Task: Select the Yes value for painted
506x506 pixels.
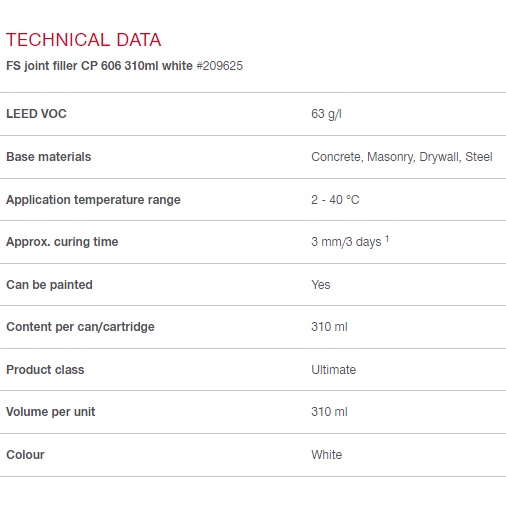Action: point(321,285)
